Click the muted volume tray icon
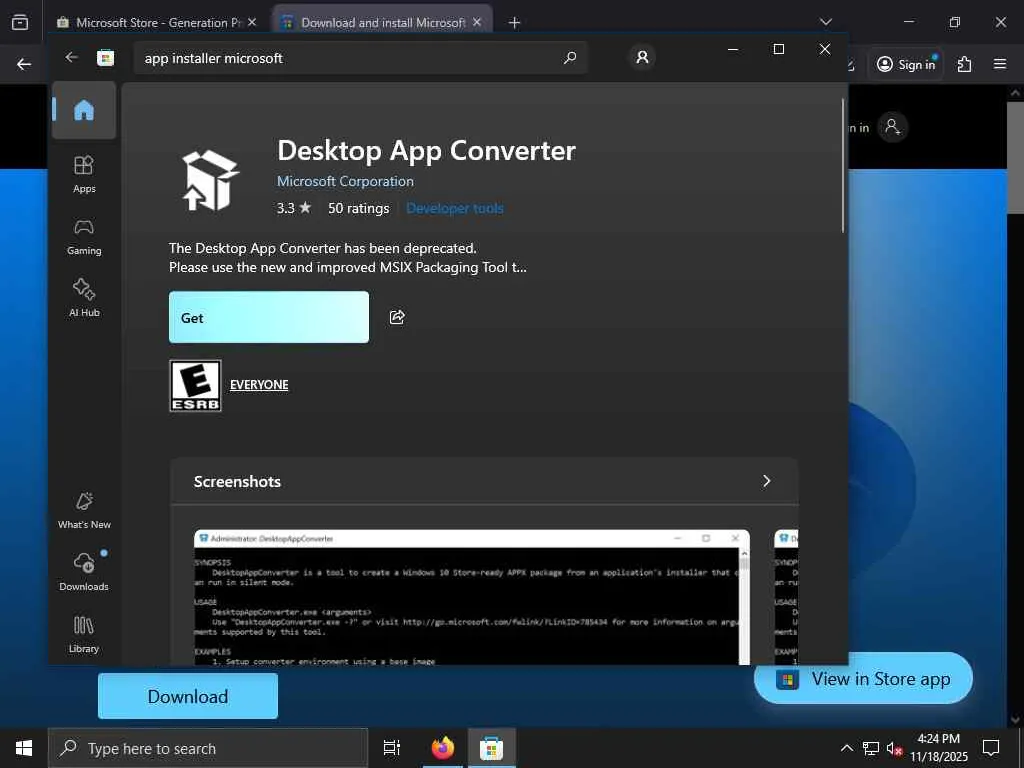The height and width of the screenshot is (768, 1024). click(894, 748)
